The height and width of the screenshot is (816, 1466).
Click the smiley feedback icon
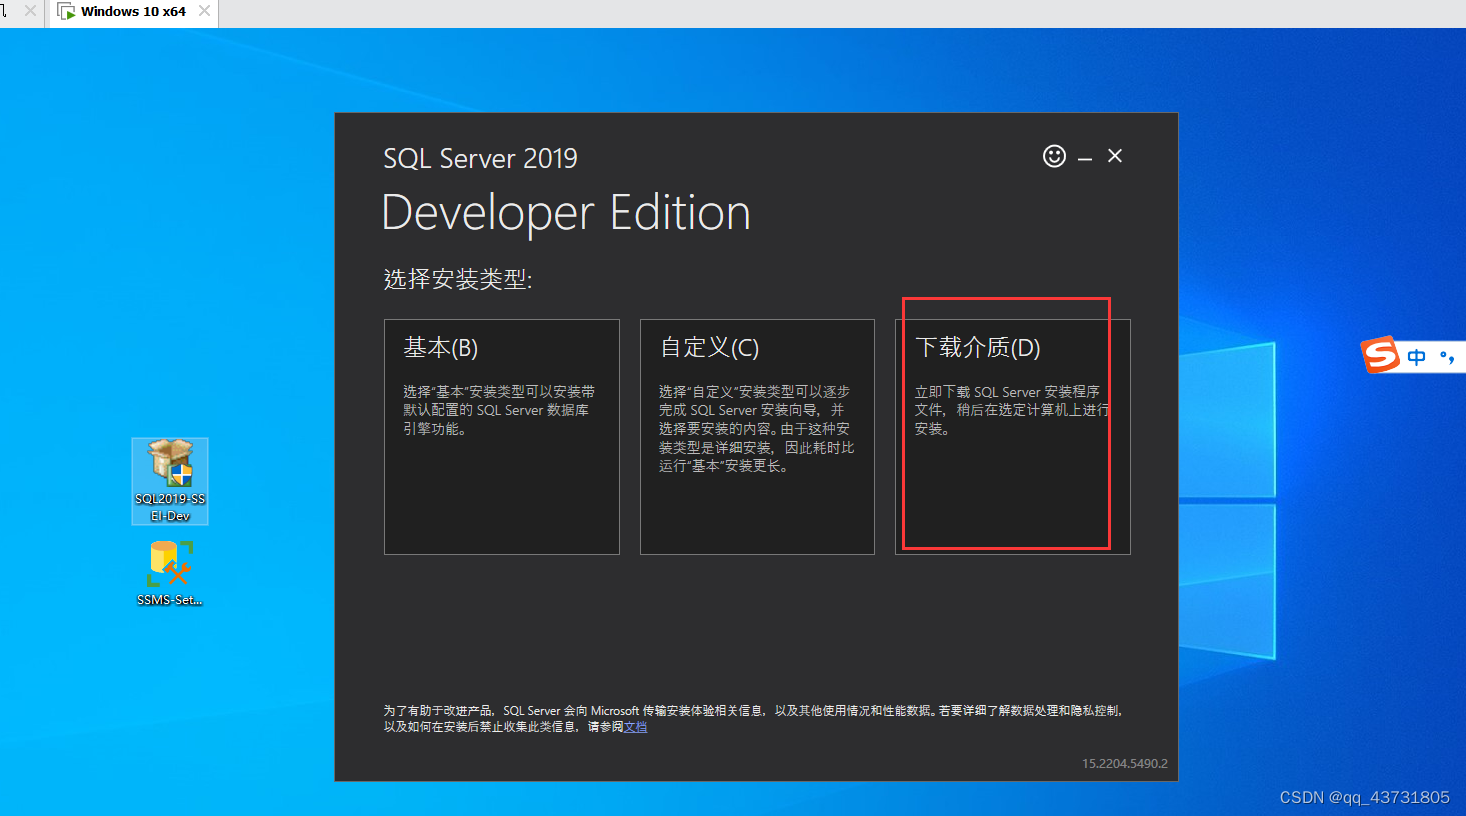(x=1054, y=156)
